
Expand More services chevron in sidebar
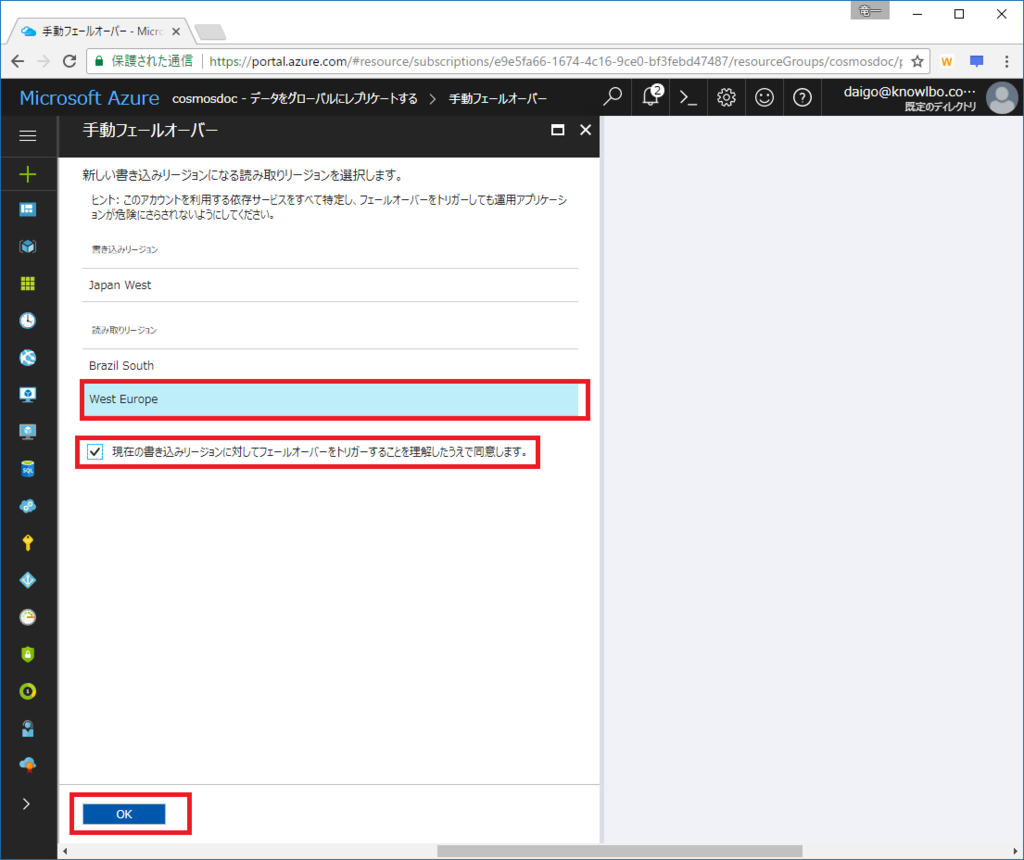point(26,804)
